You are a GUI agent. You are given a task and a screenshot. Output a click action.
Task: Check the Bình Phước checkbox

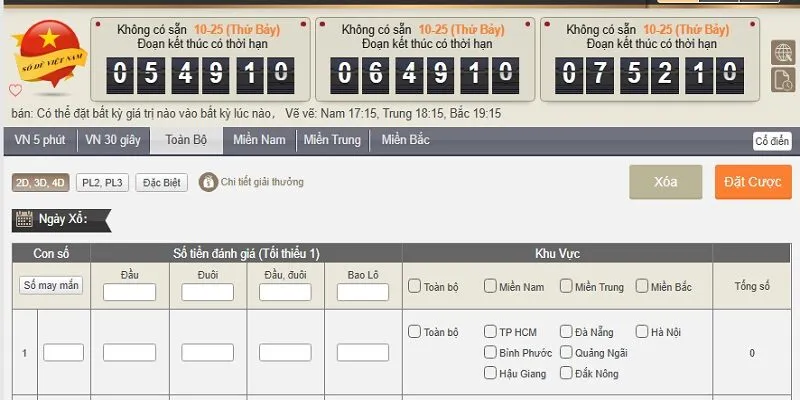pyautogui.click(x=490, y=352)
